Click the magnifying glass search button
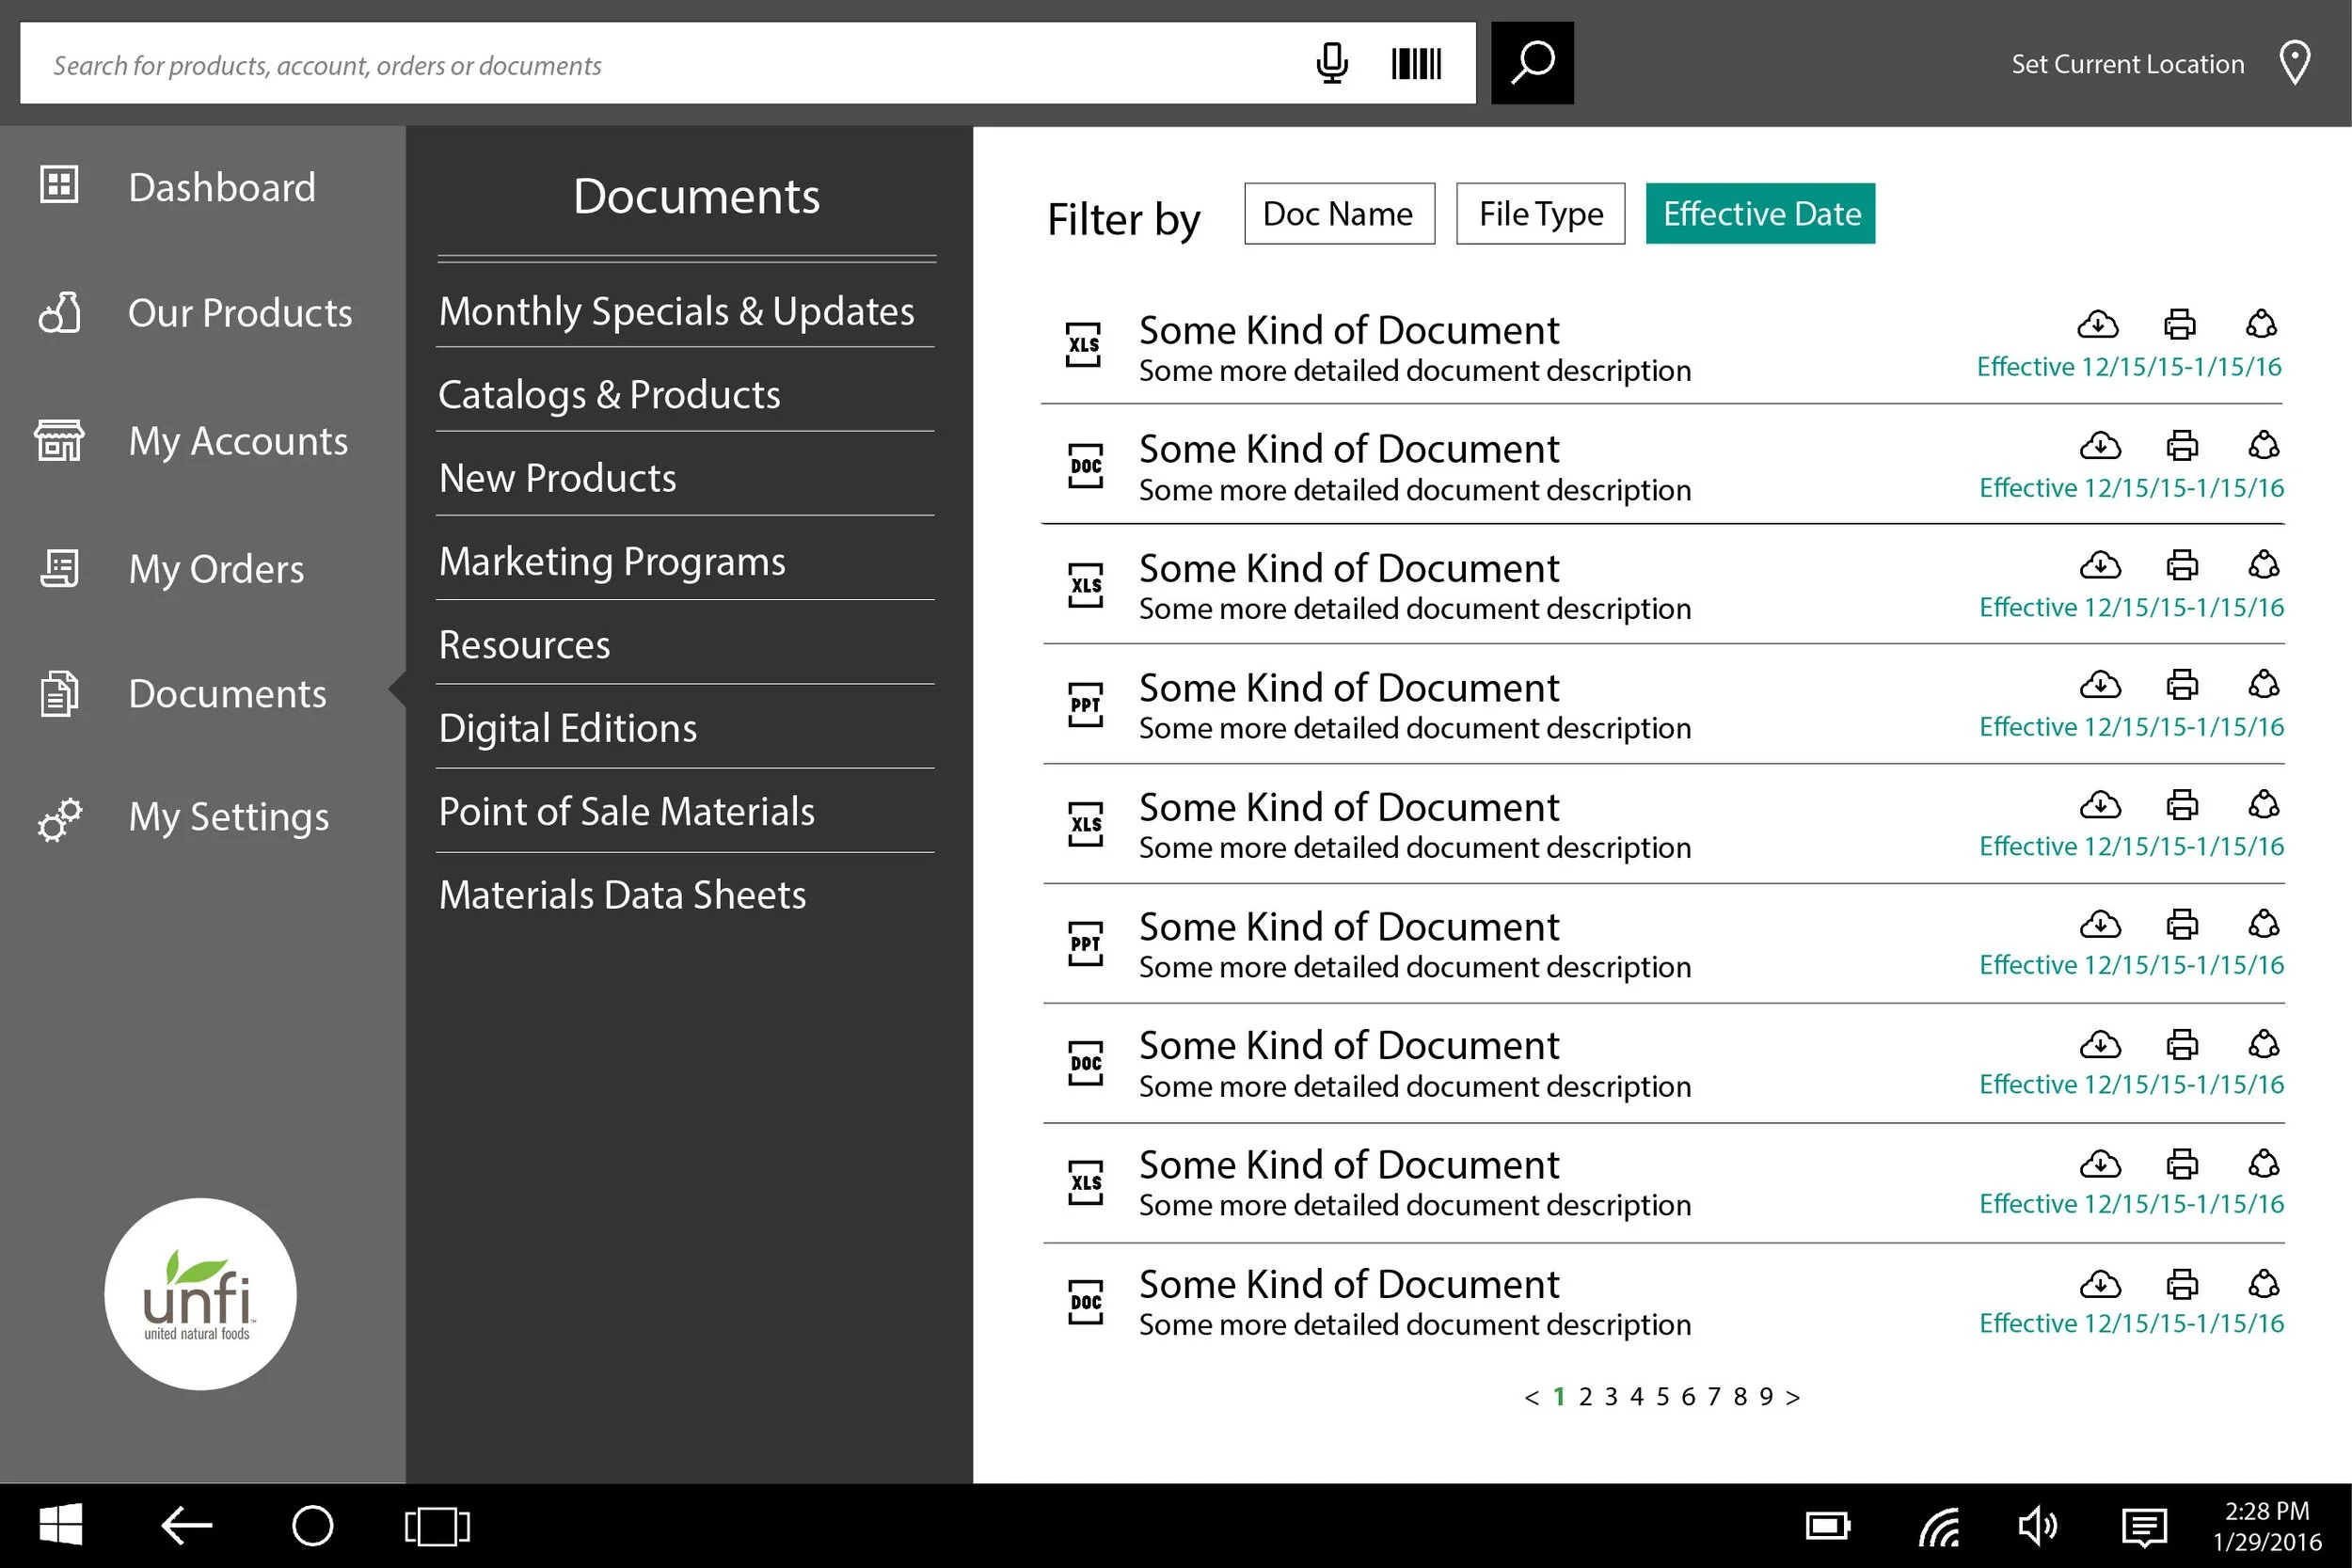Screen dimensions: 2352x1568 pos(1532,62)
